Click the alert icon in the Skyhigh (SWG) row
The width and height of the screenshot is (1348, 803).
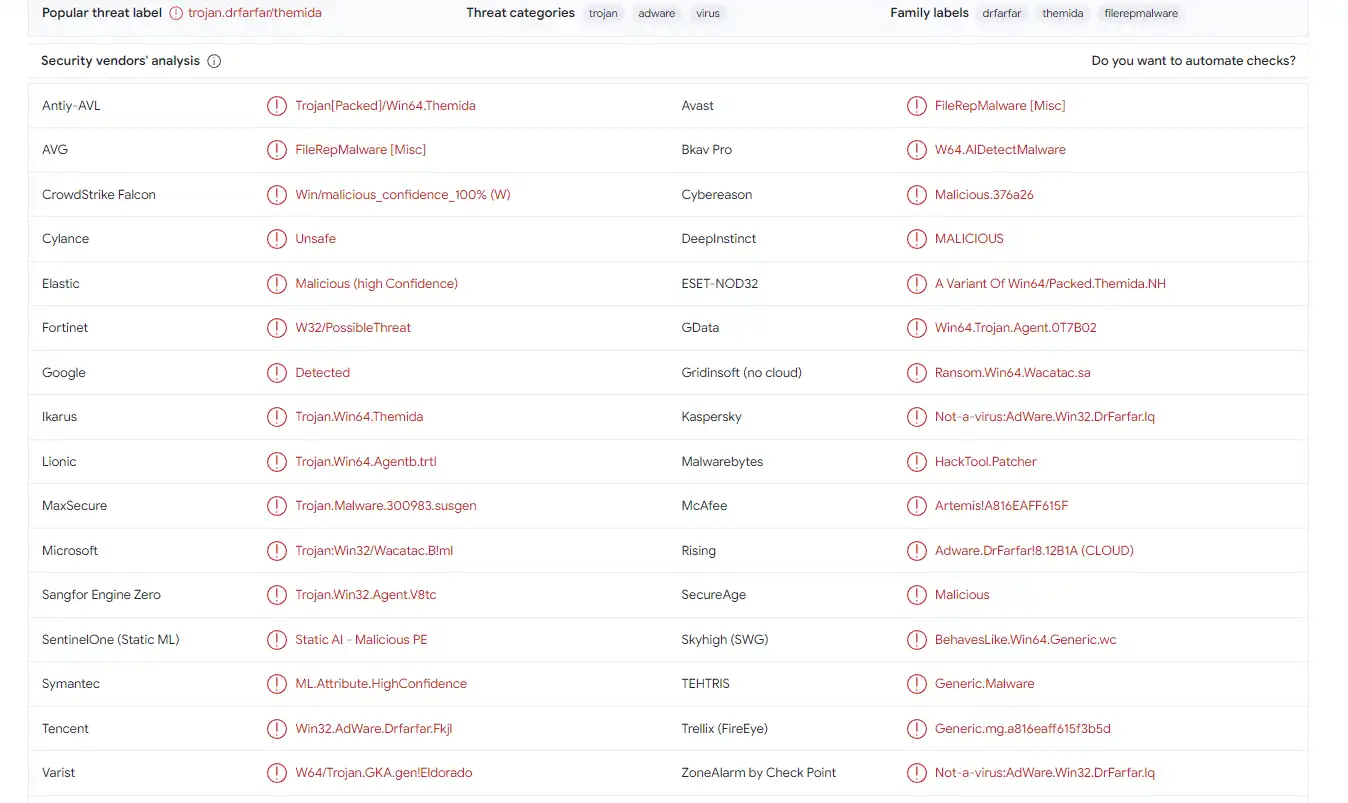click(x=916, y=640)
